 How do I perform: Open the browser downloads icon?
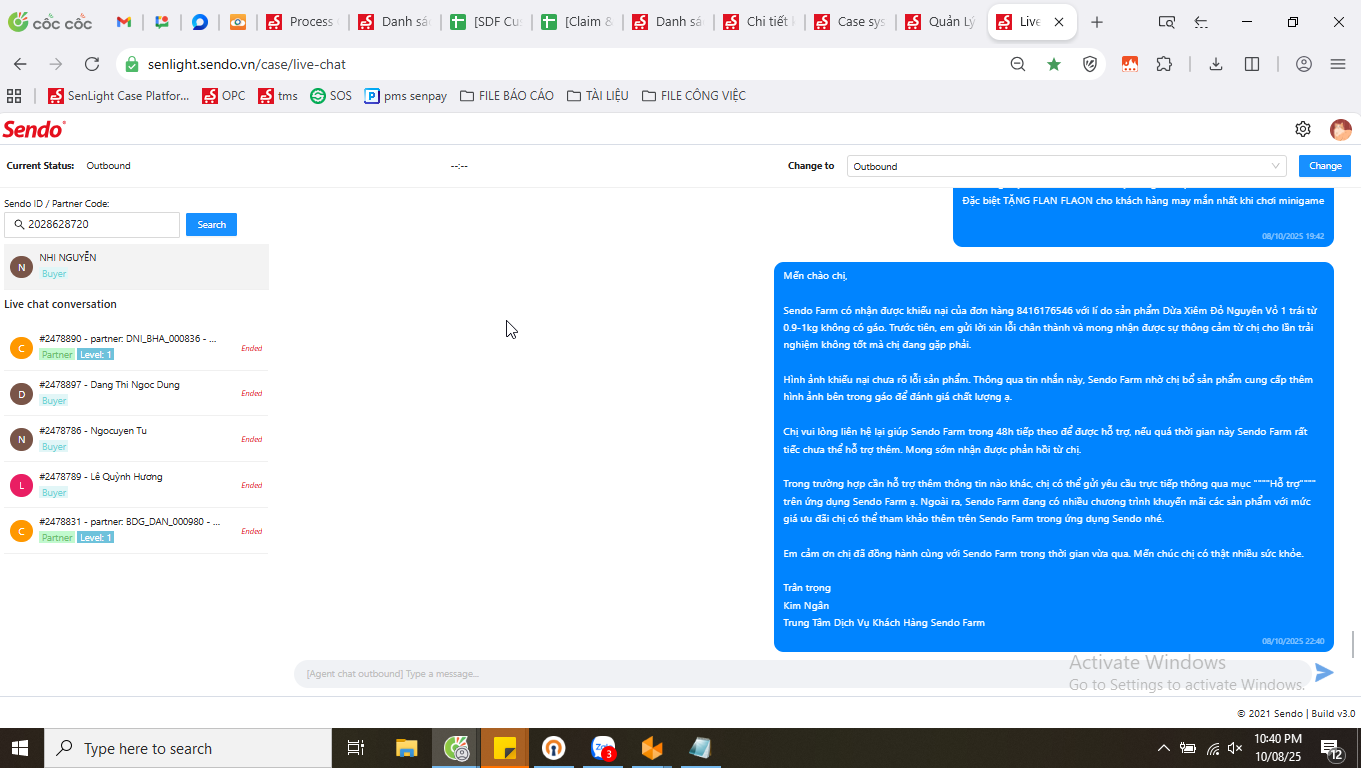coord(1216,64)
